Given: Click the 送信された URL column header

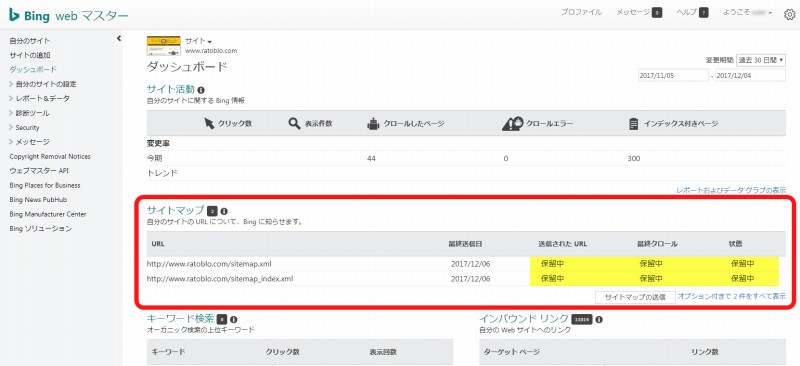Looking at the screenshot, I should pos(563,244).
